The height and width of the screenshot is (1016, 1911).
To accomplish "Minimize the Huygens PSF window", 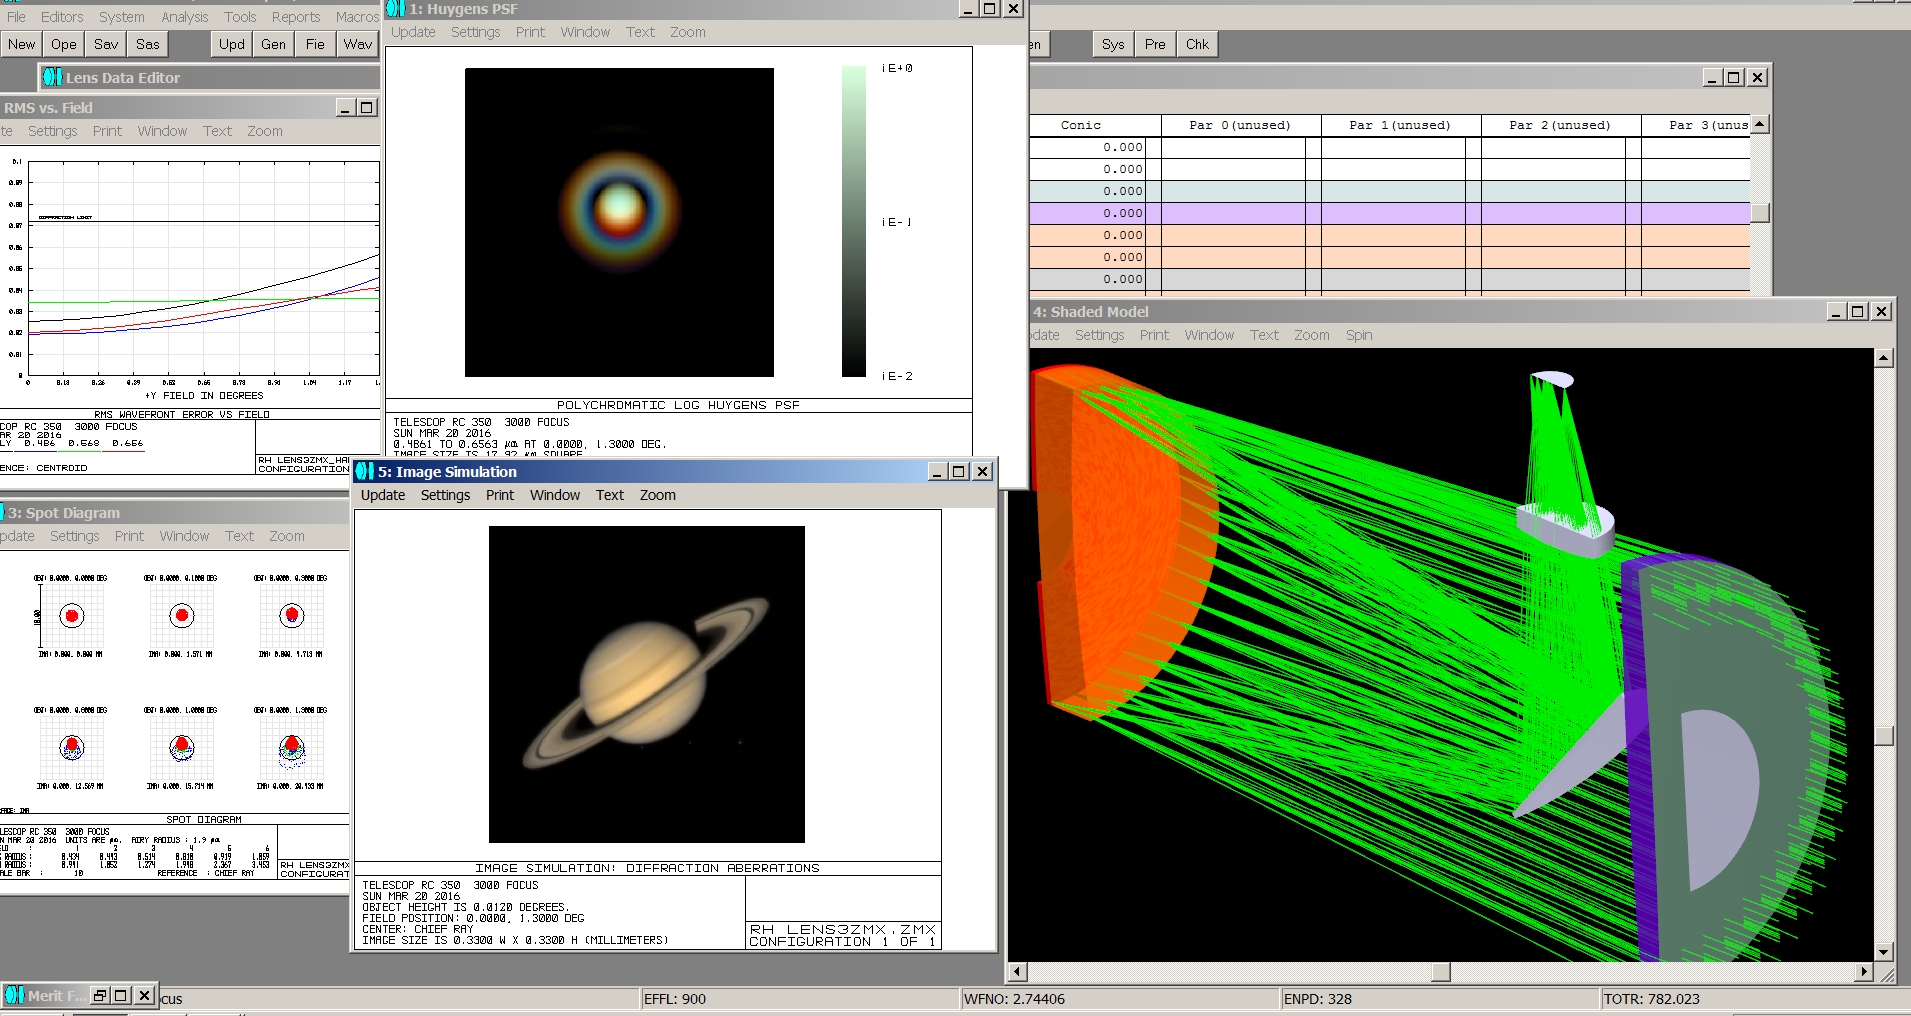I will [967, 9].
